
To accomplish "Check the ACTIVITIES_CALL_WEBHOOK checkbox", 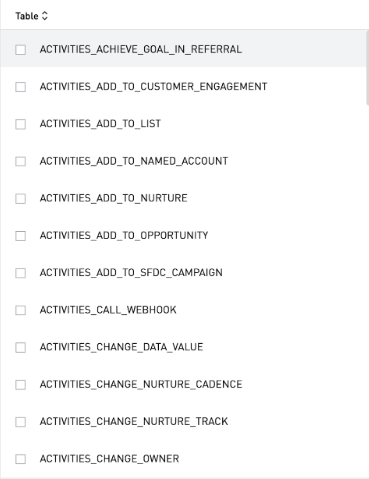I will [x=21, y=310].
